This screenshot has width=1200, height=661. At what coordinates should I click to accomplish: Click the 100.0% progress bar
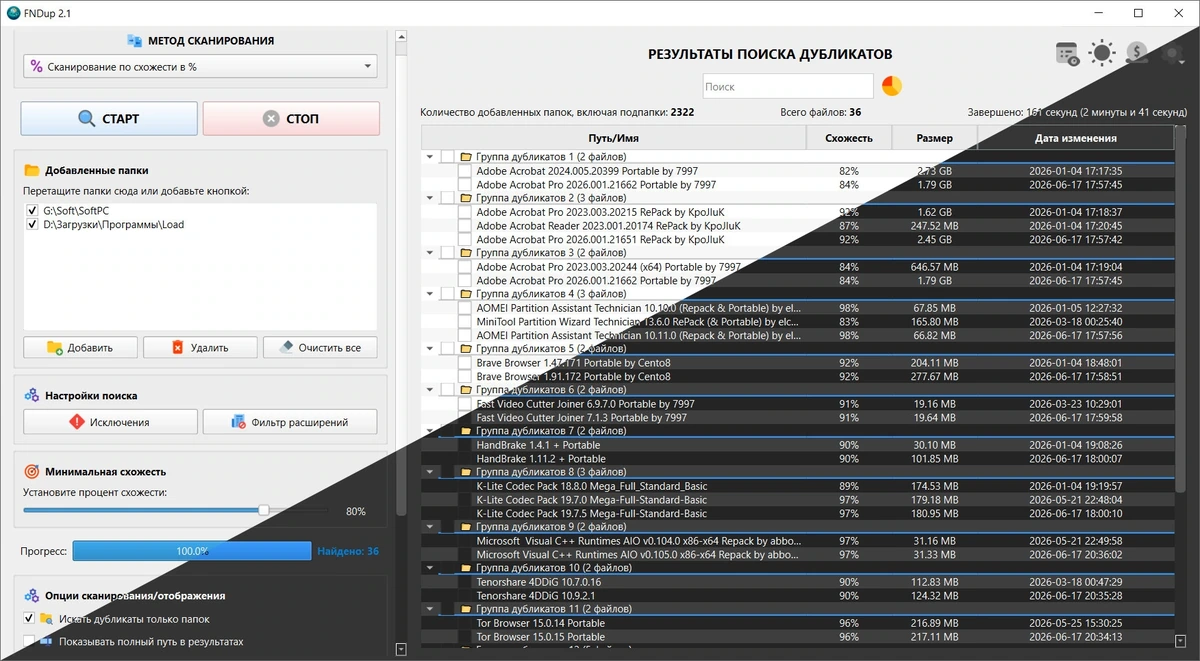point(192,551)
